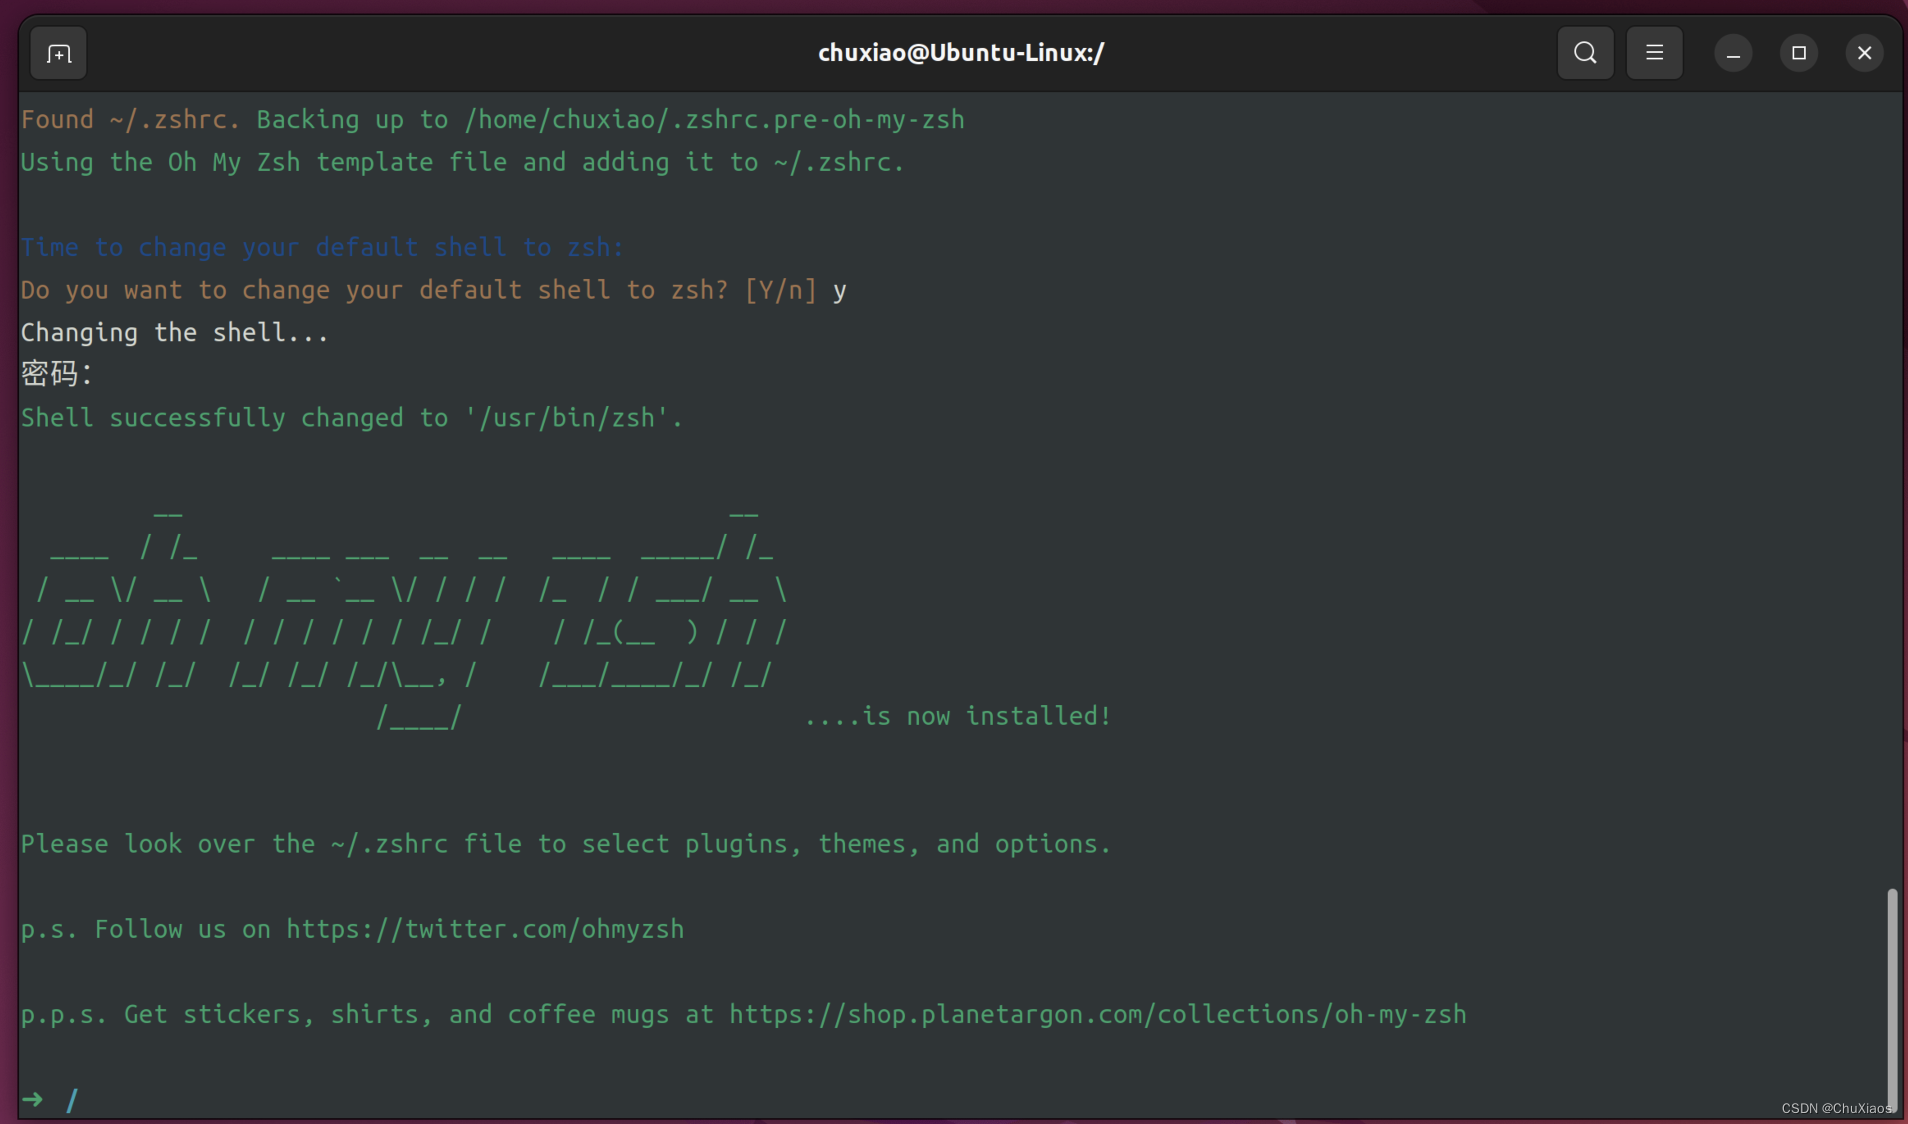Image resolution: width=1908 pixels, height=1124 pixels.
Task: Close the terminal window
Action: (x=1864, y=53)
